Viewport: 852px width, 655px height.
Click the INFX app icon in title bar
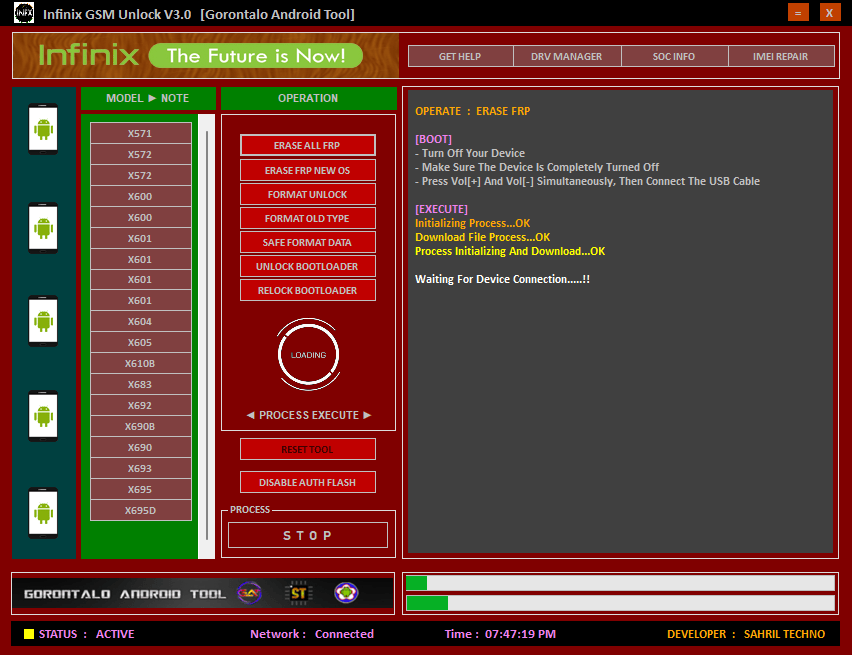point(23,13)
